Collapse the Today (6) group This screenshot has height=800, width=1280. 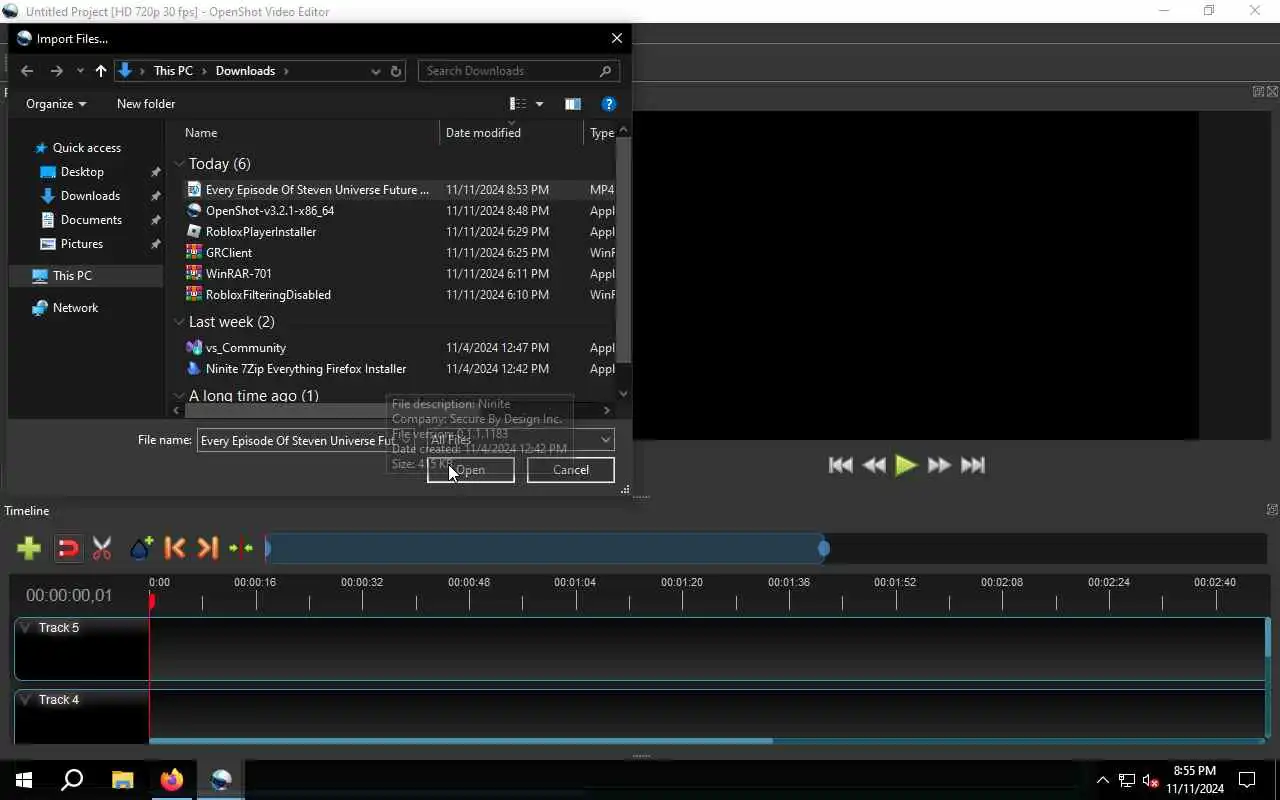[179, 164]
